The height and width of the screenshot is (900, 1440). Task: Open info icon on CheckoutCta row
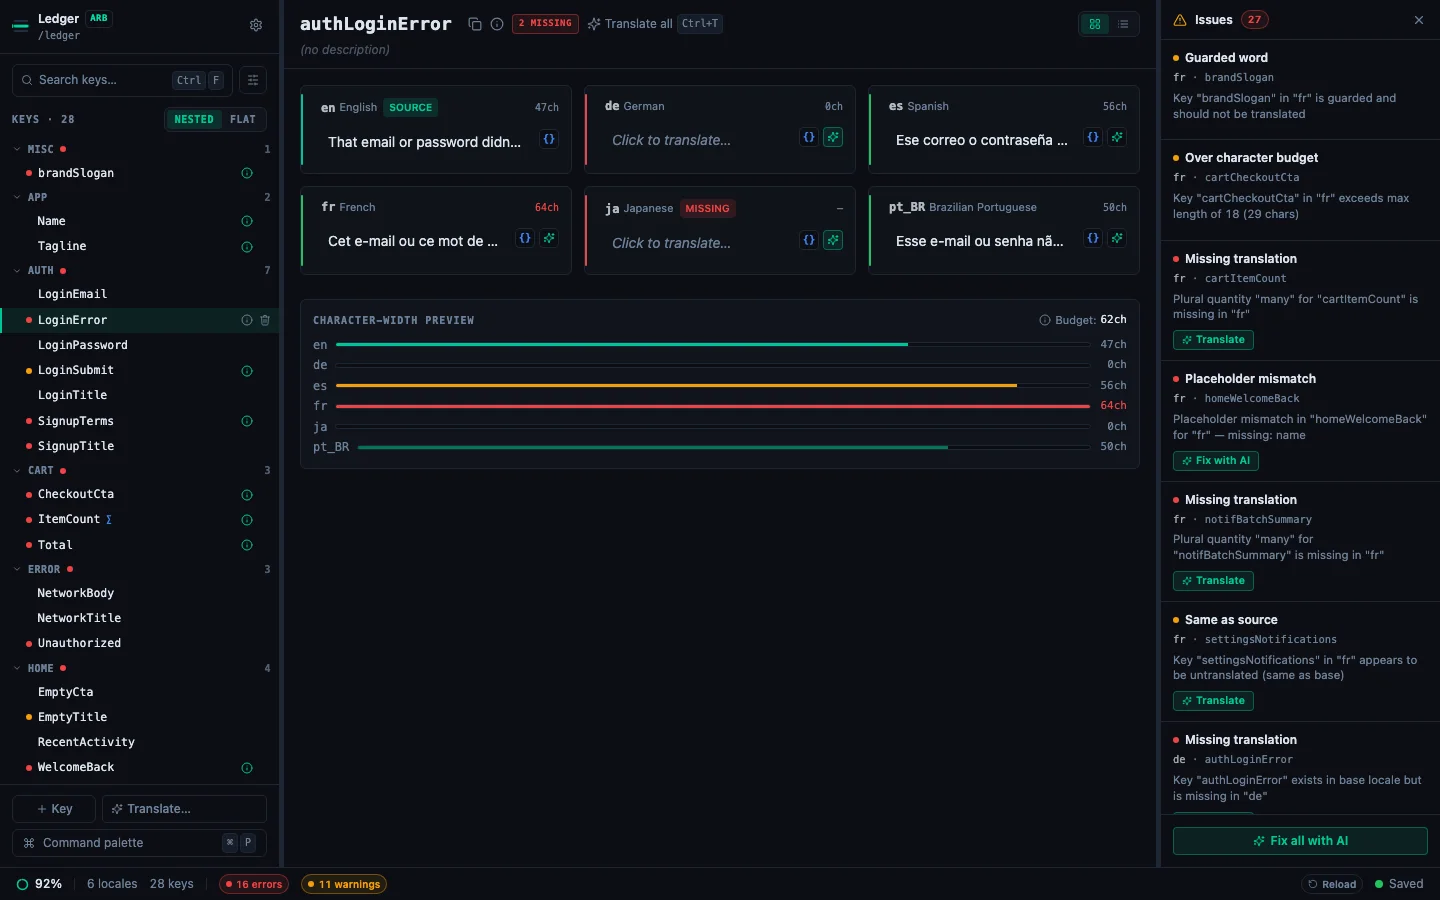click(247, 495)
